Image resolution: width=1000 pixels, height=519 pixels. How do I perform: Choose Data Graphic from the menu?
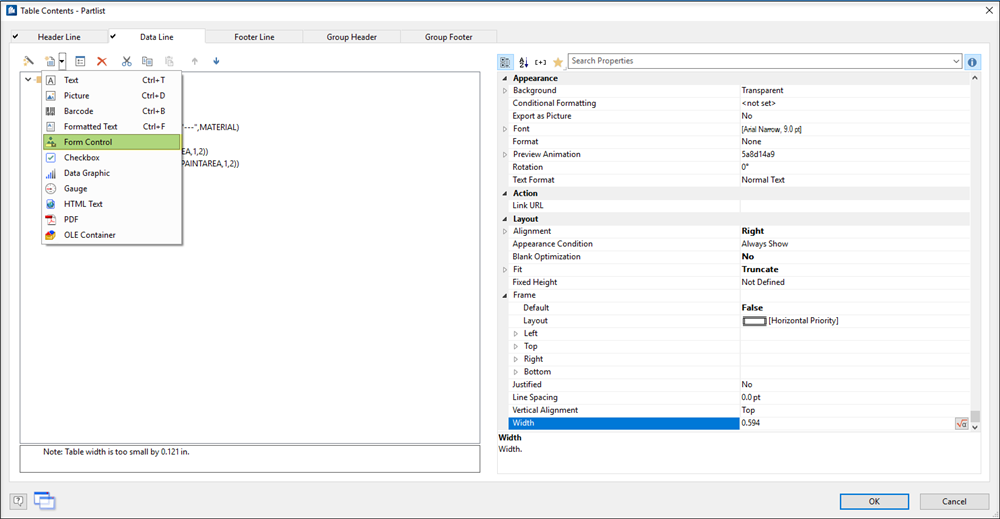tap(112, 173)
